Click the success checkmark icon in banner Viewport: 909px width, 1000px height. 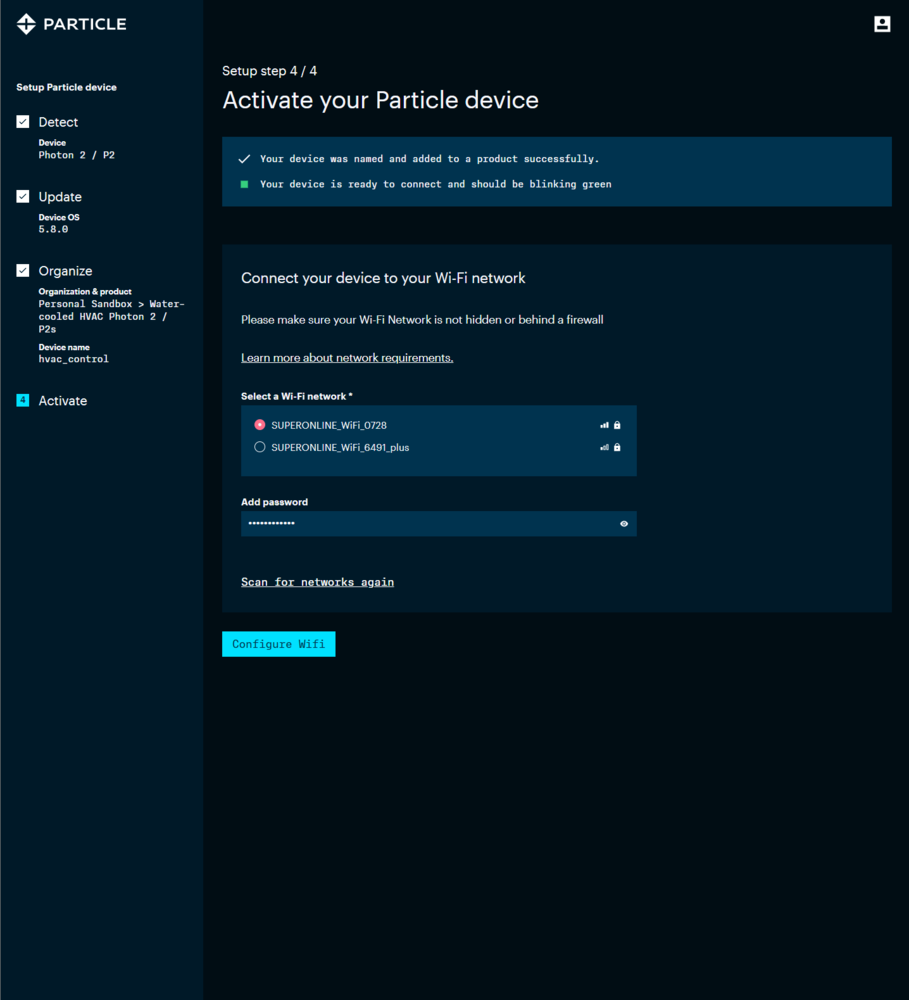(244, 159)
